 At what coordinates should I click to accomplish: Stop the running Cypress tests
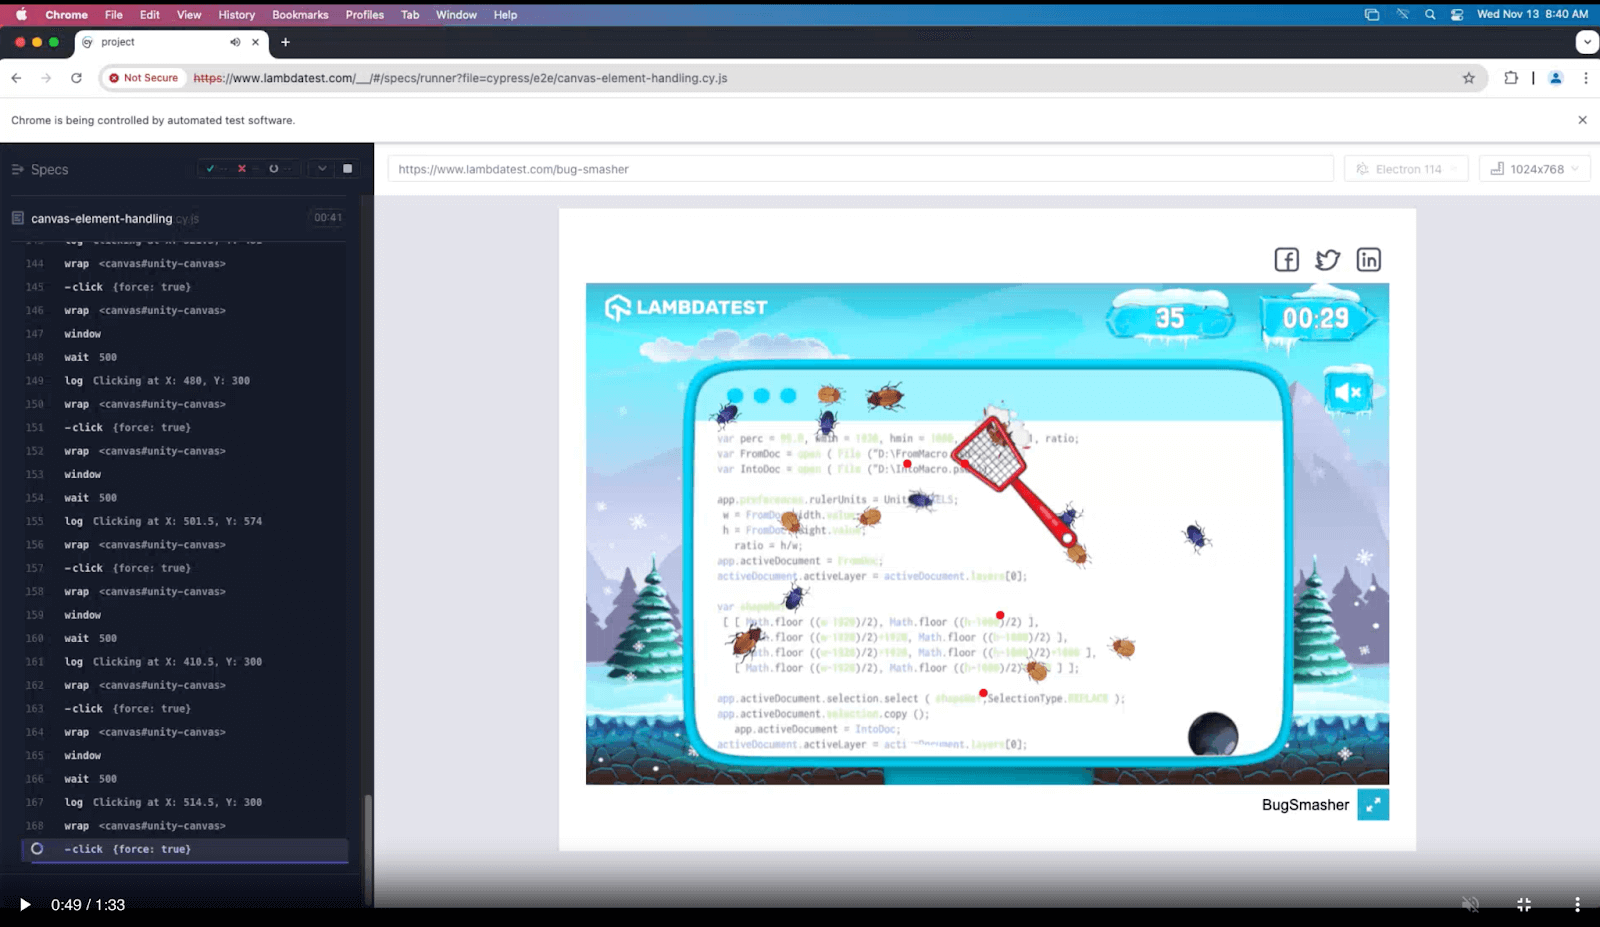pyautogui.click(x=347, y=169)
